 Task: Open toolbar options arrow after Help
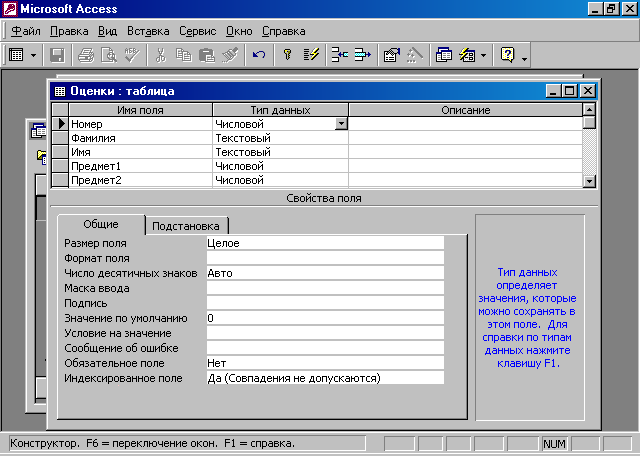pyautogui.click(x=525, y=59)
